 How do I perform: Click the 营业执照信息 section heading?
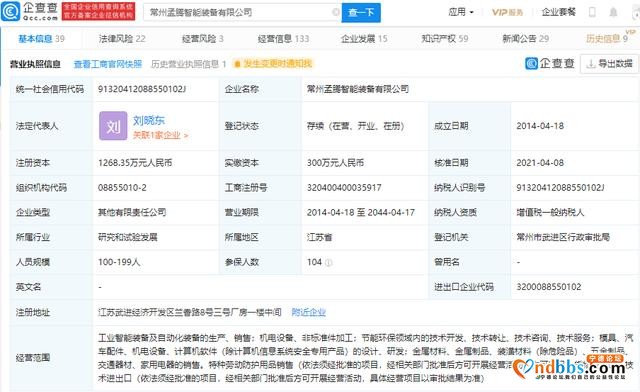[x=36, y=64]
